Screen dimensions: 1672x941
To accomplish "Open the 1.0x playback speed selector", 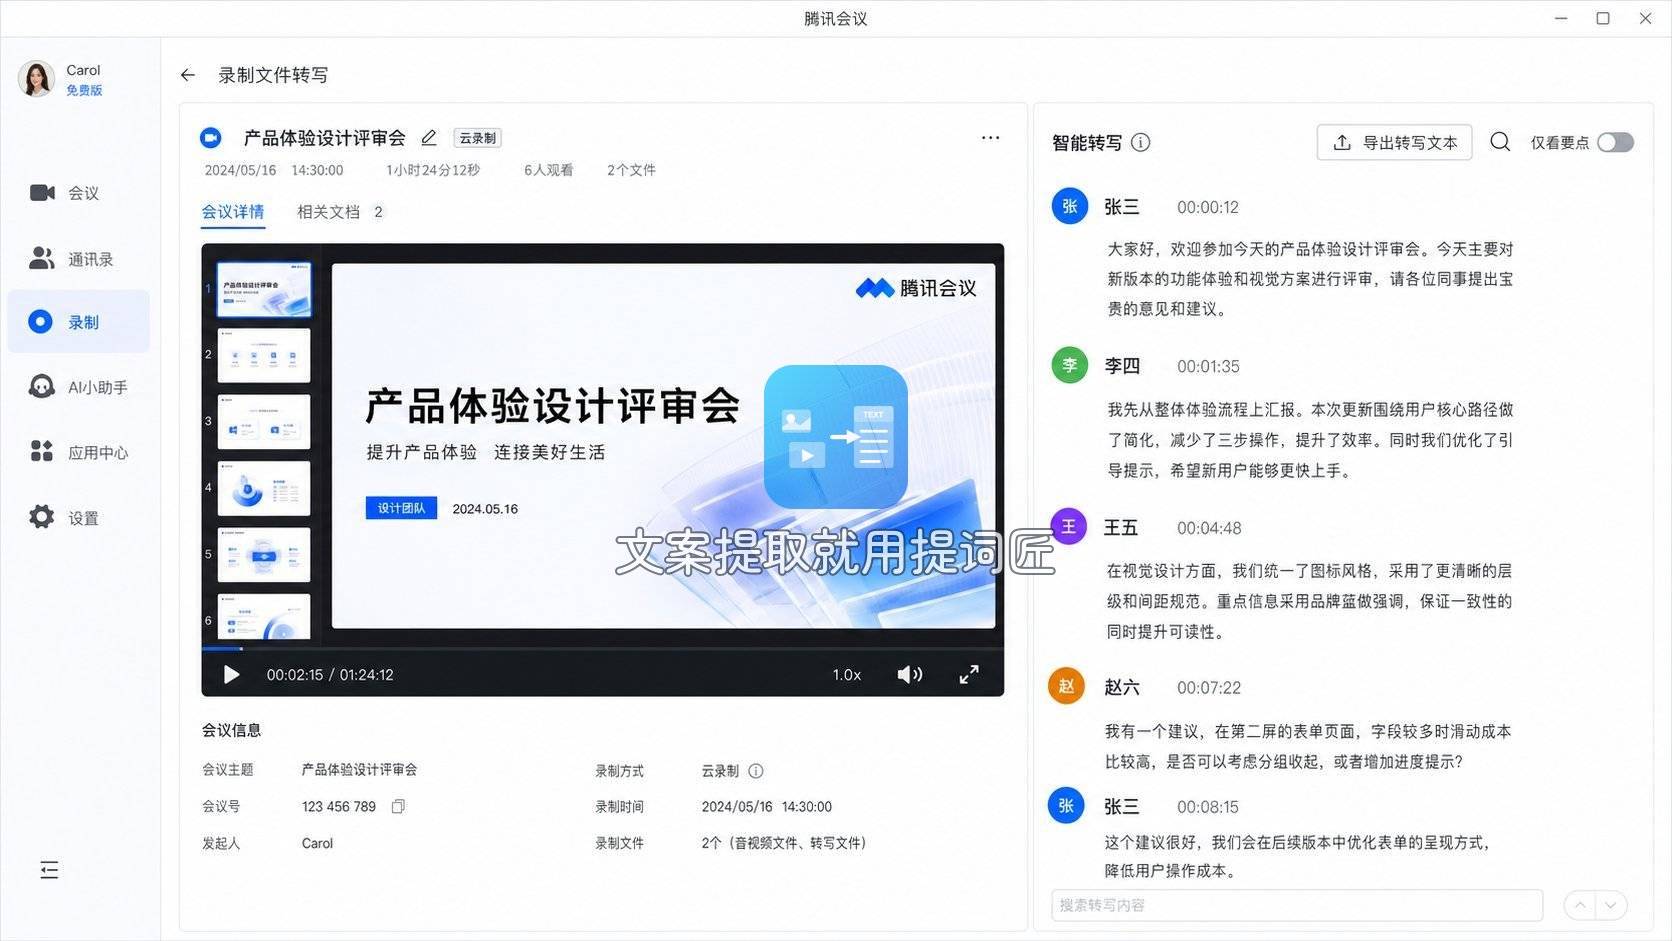I will [847, 675].
